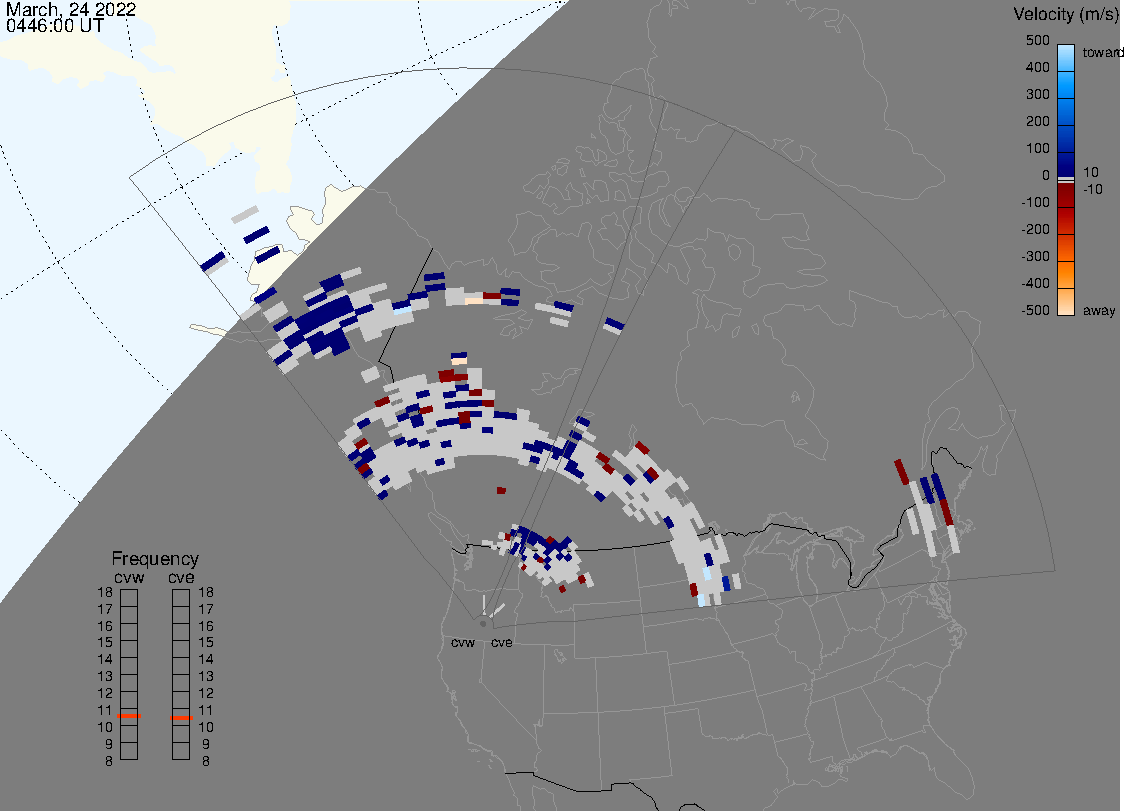Click the 300 tick label on the velocity scale
The width and height of the screenshot is (1124, 811).
(x=1037, y=95)
